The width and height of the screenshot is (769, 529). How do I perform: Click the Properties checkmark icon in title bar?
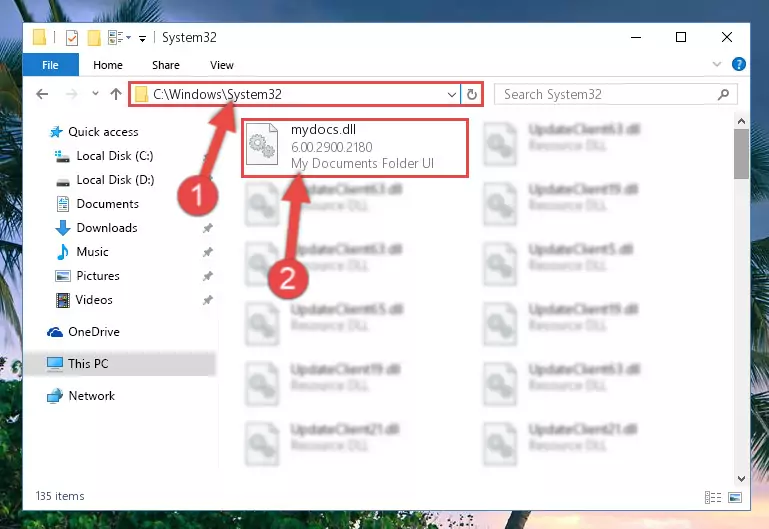click(72, 38)
